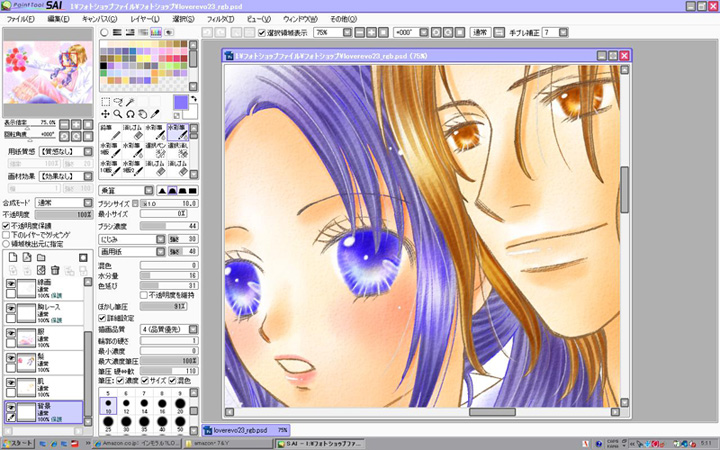Swap foreground and background colors arrow
720x450 pixels.
tap(194, 99)
